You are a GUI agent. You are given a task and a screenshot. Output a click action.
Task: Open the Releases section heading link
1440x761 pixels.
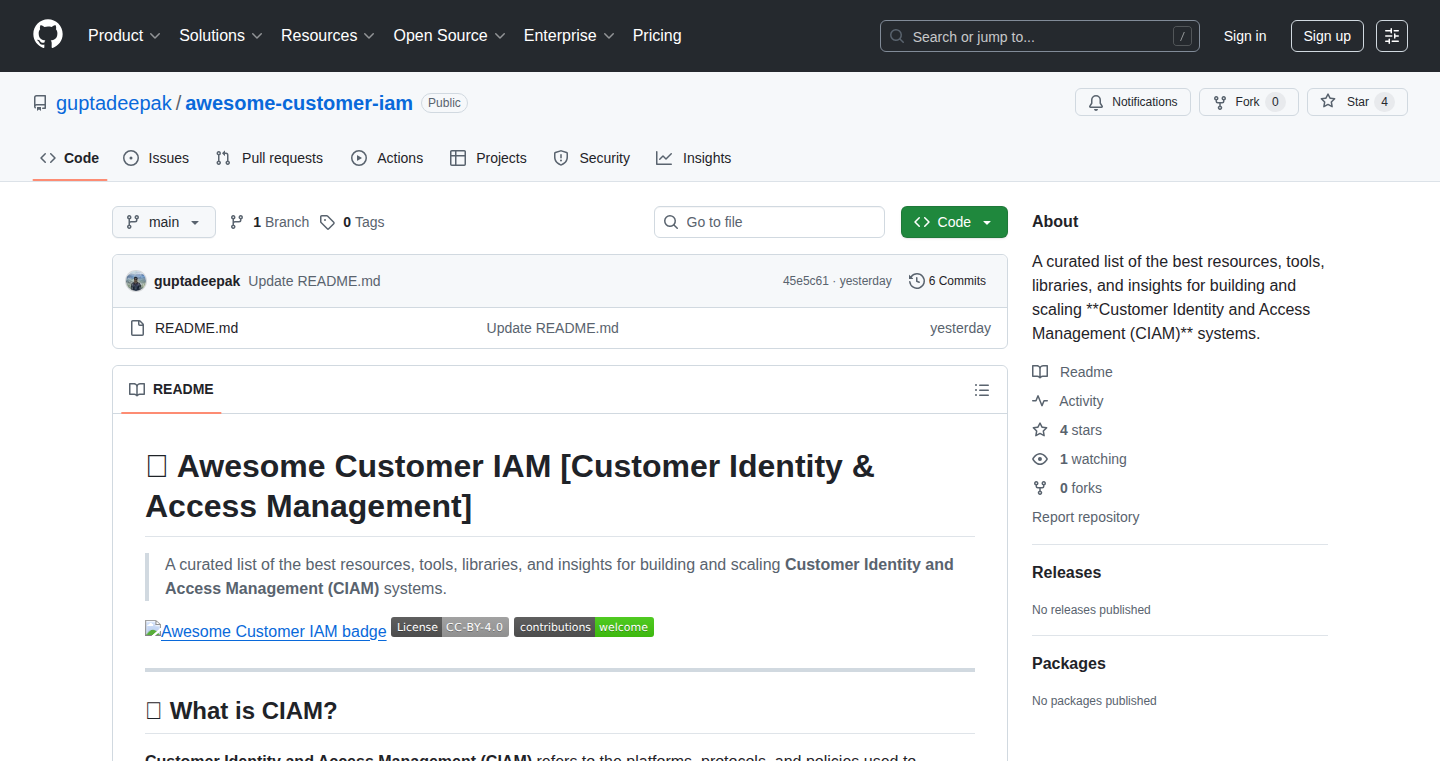coord(1066,572)
